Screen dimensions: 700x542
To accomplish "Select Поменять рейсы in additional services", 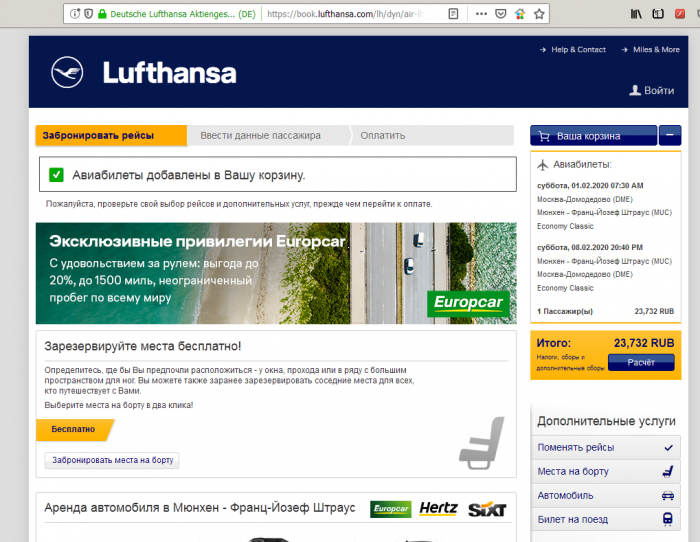I will [606, 447].
